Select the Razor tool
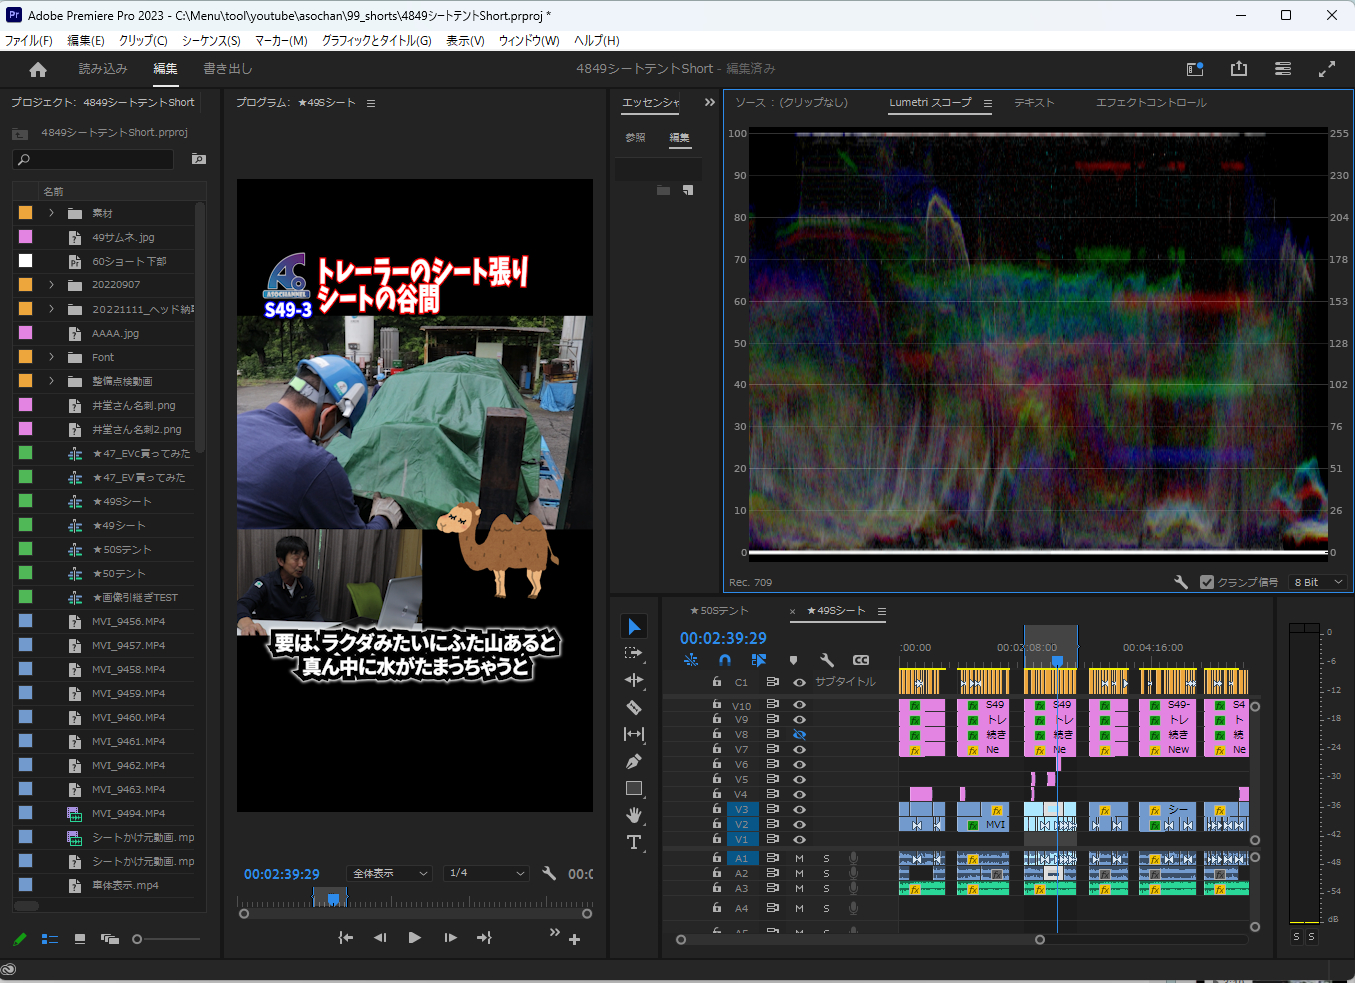The height and width of the screenshot is (983, 1355). [x=634, y=707]
